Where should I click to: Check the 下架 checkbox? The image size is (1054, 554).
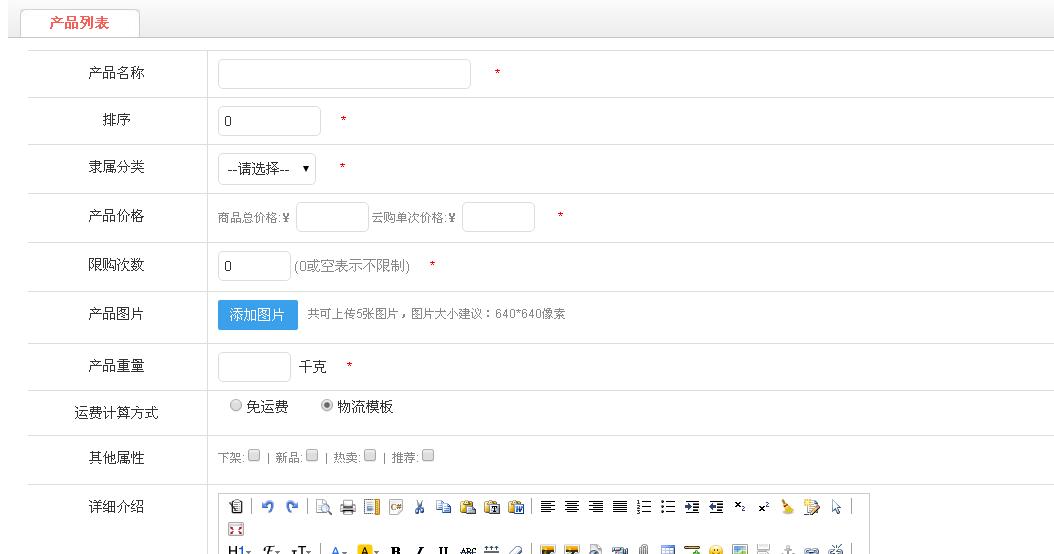click(254, 456)
